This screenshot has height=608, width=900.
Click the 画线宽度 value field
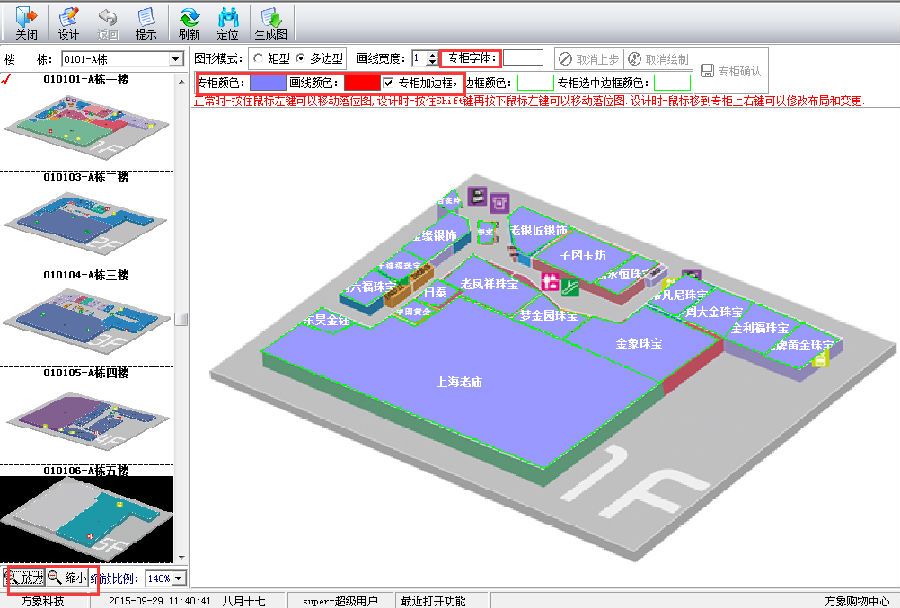coord(420,59)
